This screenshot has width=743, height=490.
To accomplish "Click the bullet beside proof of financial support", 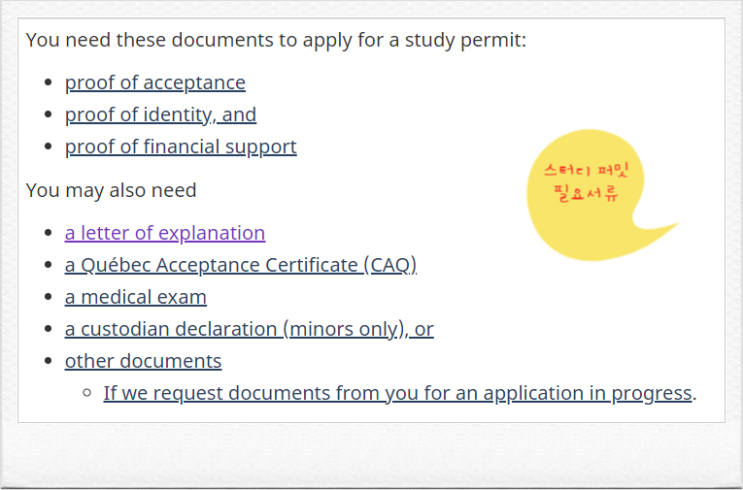I will pos(47,147).
